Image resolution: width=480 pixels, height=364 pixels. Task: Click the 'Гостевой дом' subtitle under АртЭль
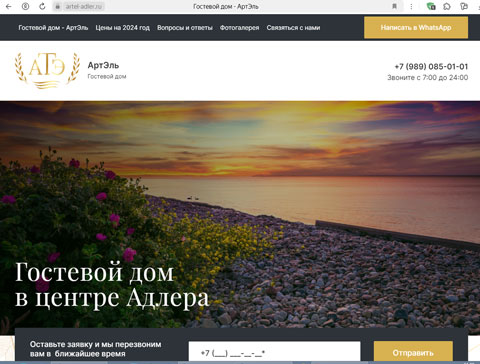(107, 76)
